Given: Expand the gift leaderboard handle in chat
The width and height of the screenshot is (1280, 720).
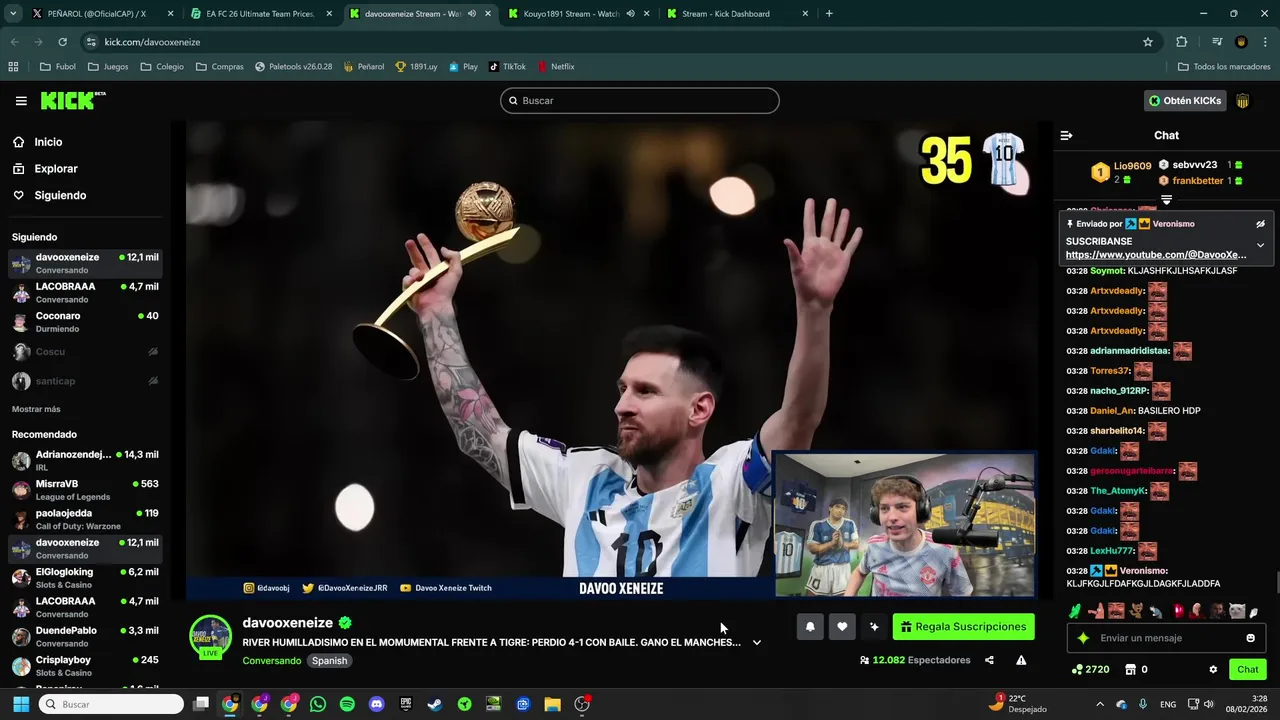Looking at the screenshot, I should pyautogui.click(x=1166, y=201).
